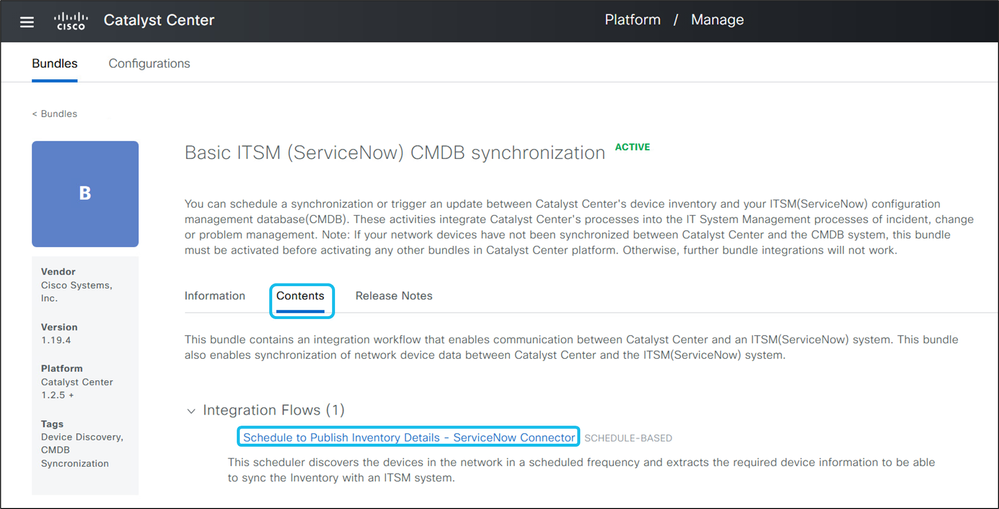Click the Catalyst Center product title
The image size is (999, 509).
[x=159, y=20]
